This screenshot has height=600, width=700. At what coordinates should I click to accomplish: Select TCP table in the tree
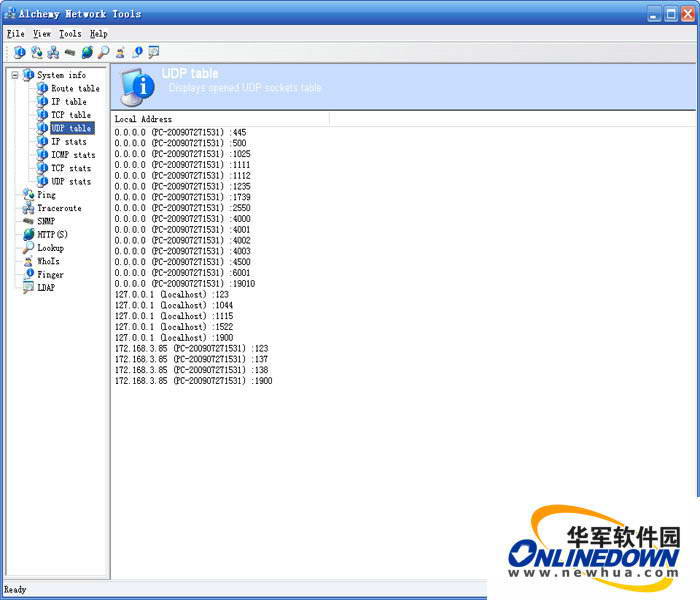click(71, 115)
